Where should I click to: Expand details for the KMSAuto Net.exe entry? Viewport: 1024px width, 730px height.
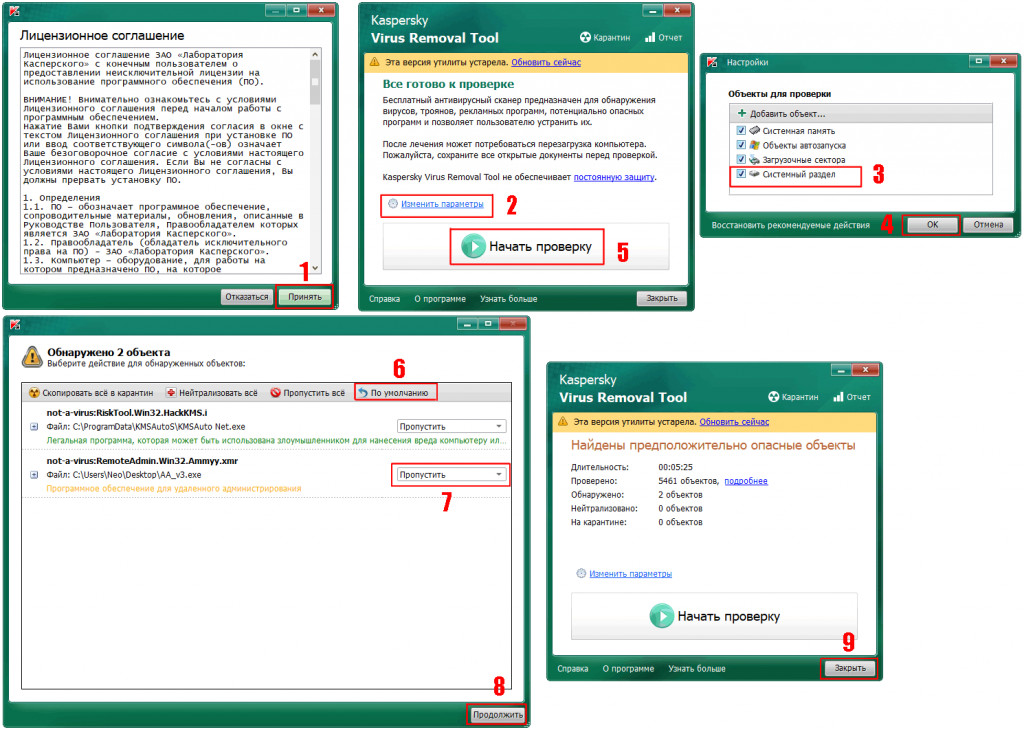(x=35, y=427)
